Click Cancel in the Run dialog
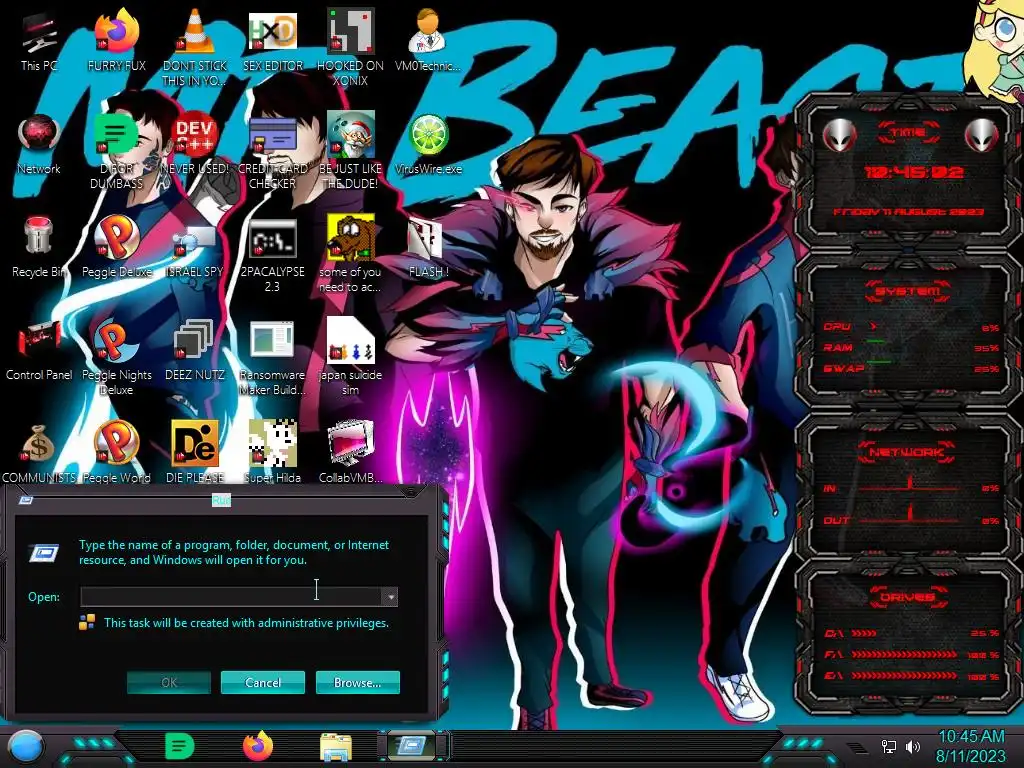Viewport: 1024px width, 768px height. pos(263,682)
